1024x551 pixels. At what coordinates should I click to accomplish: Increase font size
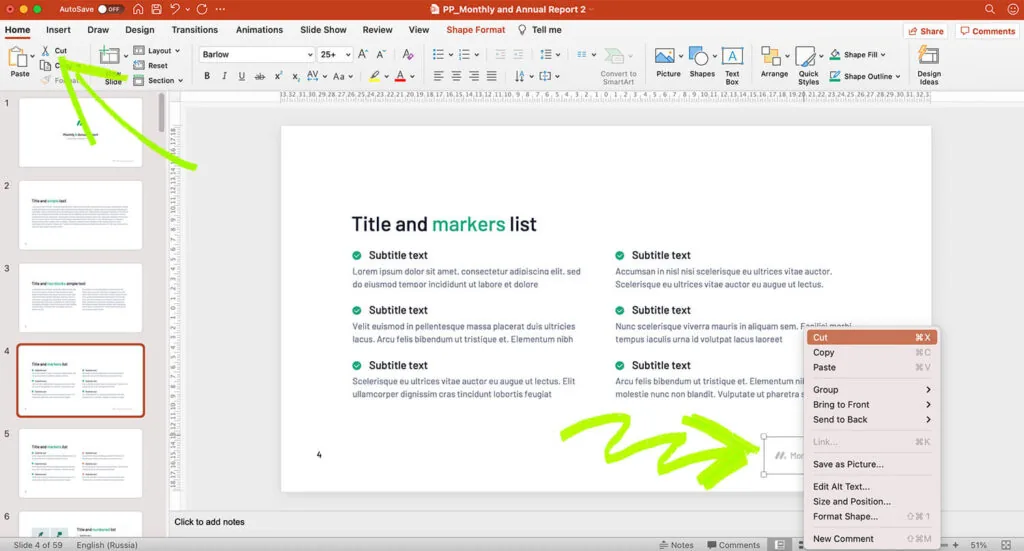(362, 54)
